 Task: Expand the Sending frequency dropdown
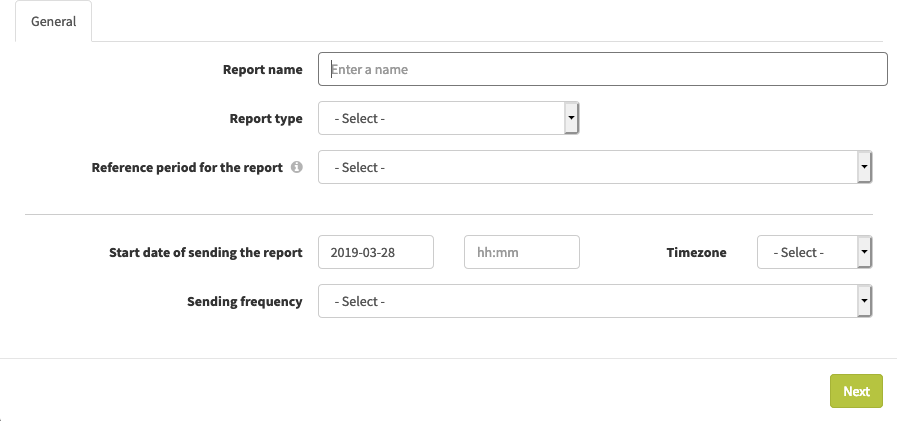coord(595,301)
